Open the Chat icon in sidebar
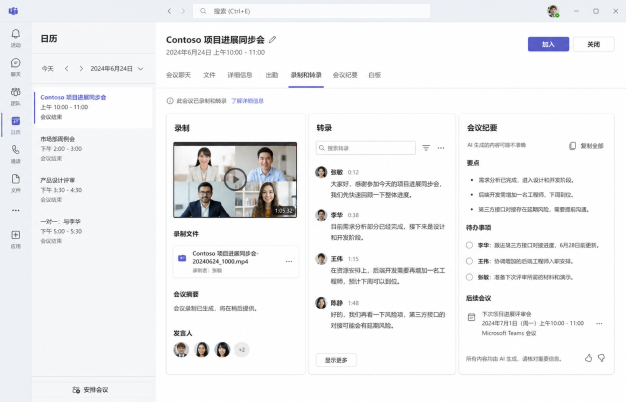 click(x=16, y=63)
